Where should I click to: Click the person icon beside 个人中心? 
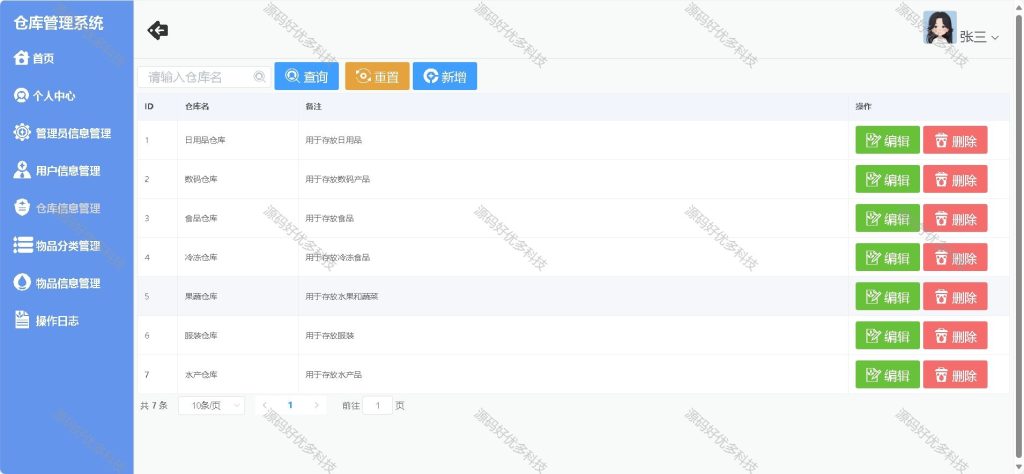click(x=22, y=95)
